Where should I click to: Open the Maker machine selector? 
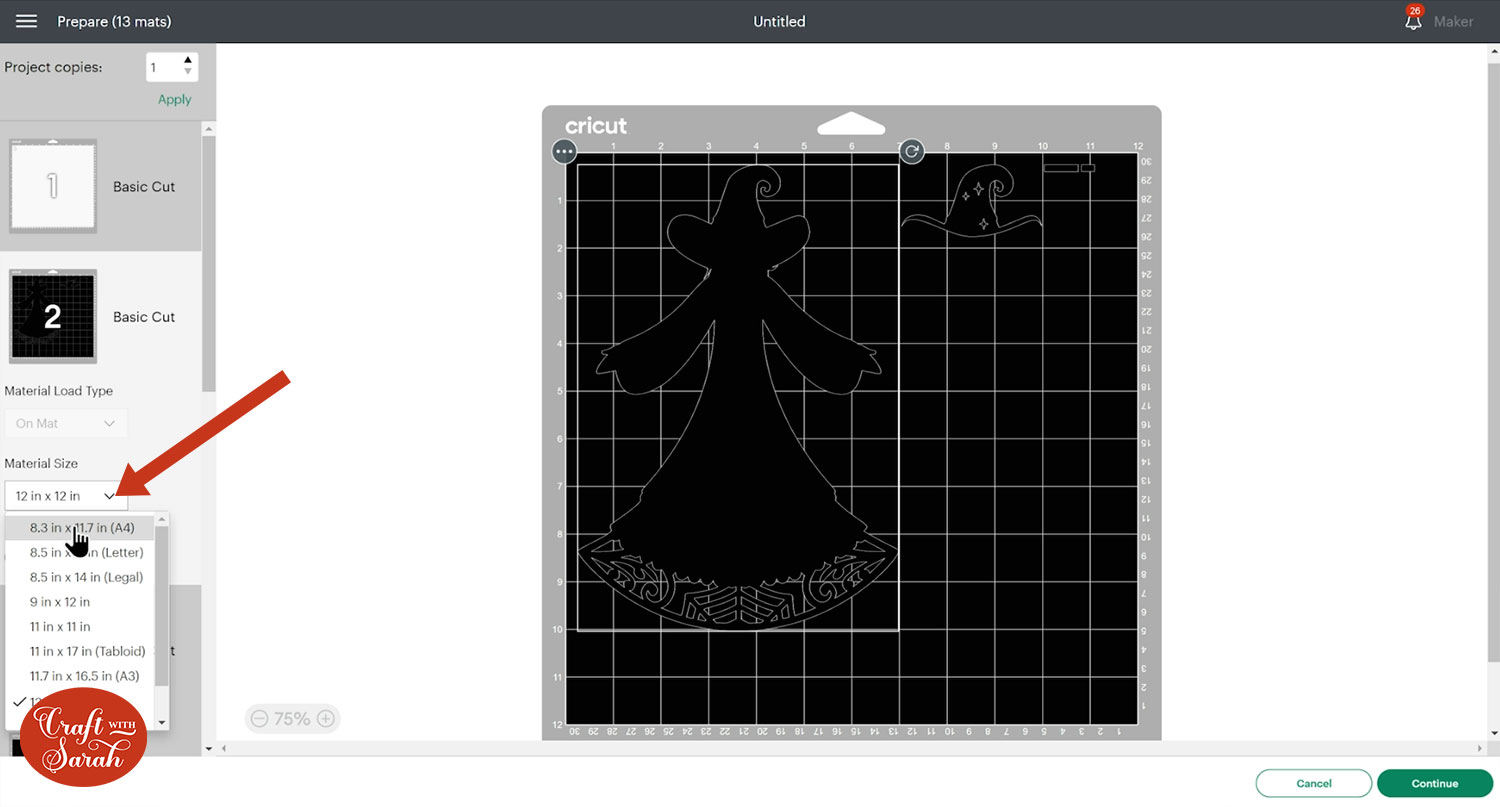(x=1453, y=21)
